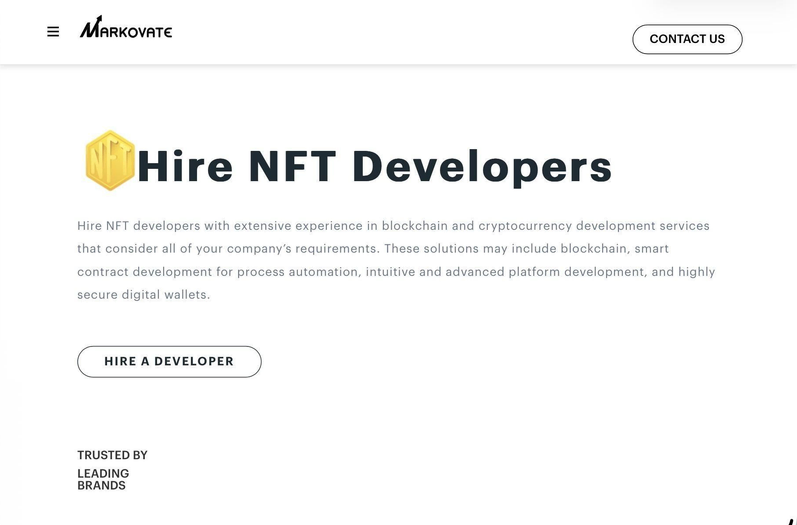The width and height of the screenshot is (797, 525).
Task: Open the hamburger navigation menu
Action: click(x=53, y=32)
